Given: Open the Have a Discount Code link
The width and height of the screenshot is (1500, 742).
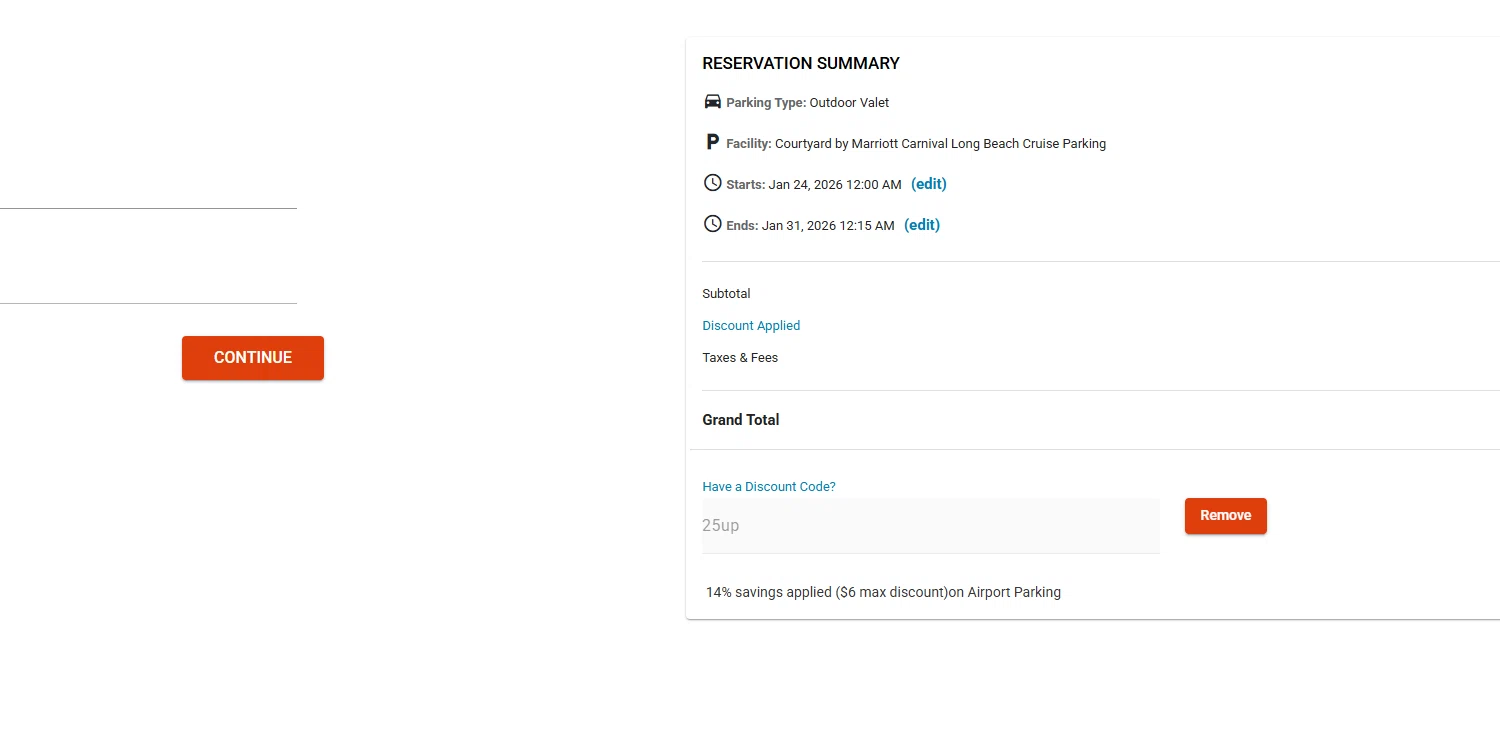Looking at the screenshot, I should click(x=768, y=487).
